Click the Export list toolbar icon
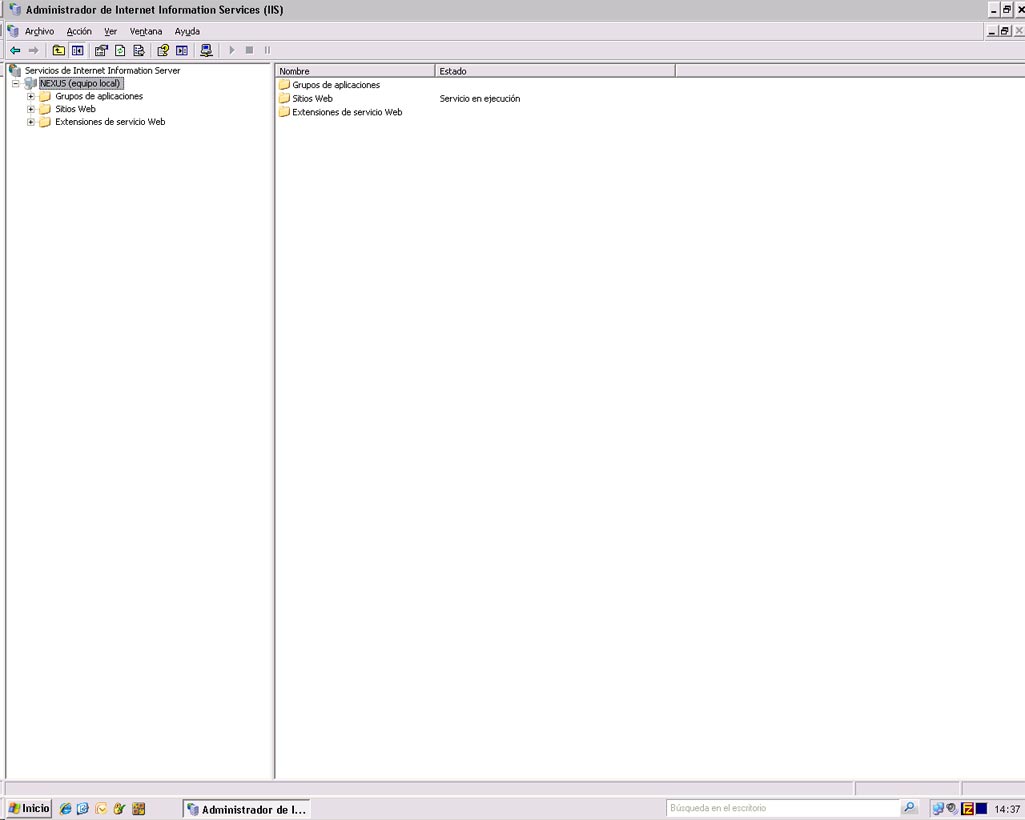The height and width of the screenshot is (820, 1025). pyautogui.click(x=139, y=50)
